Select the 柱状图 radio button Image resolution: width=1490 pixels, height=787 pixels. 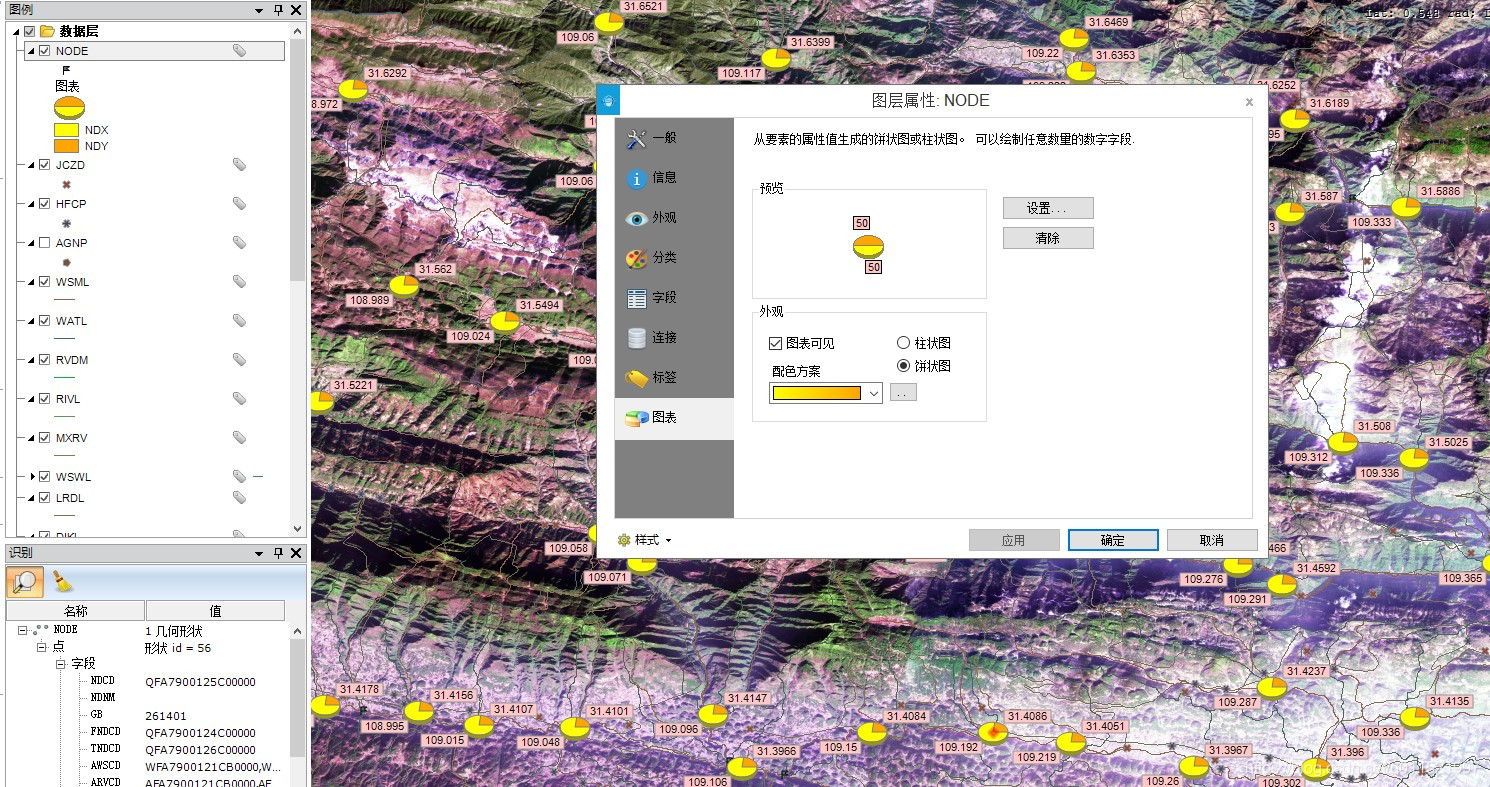tap(905, 342)
